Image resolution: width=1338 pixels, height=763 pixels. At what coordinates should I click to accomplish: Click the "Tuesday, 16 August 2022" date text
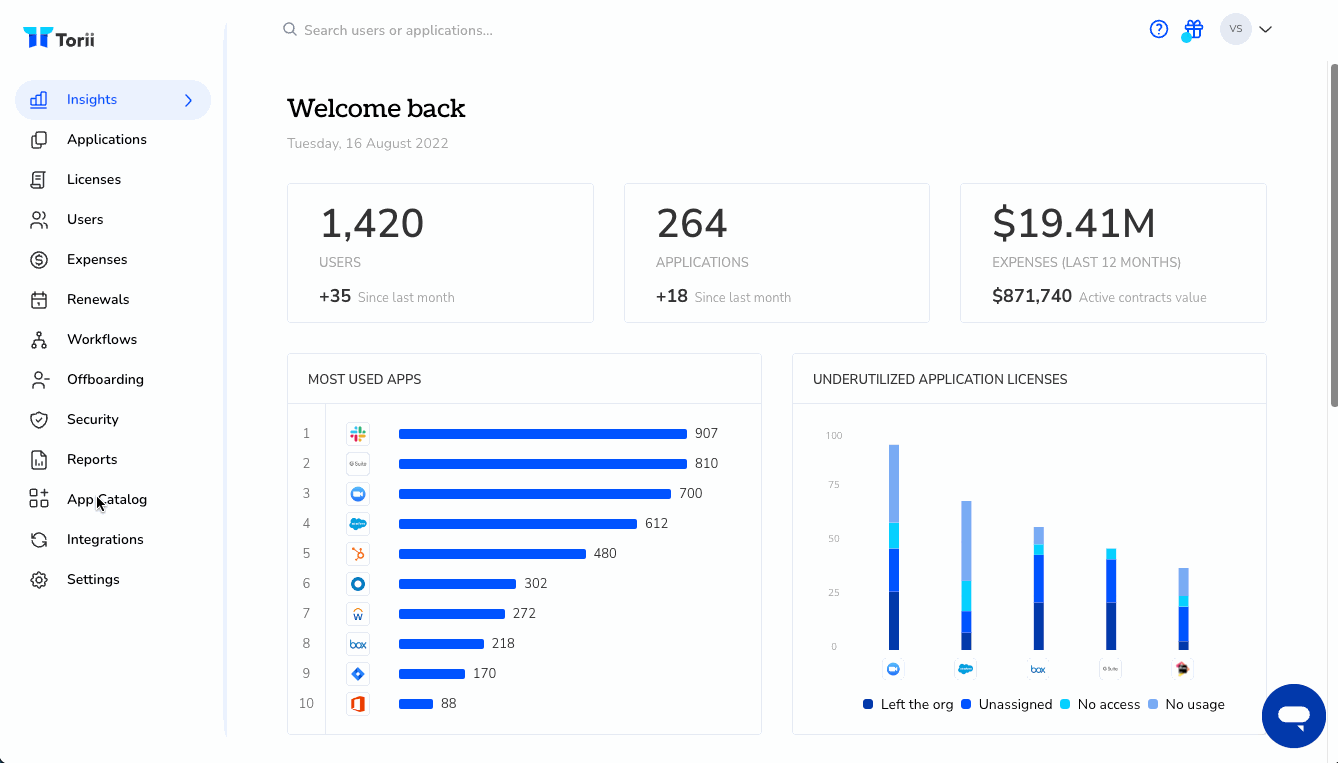click(368, 143)
